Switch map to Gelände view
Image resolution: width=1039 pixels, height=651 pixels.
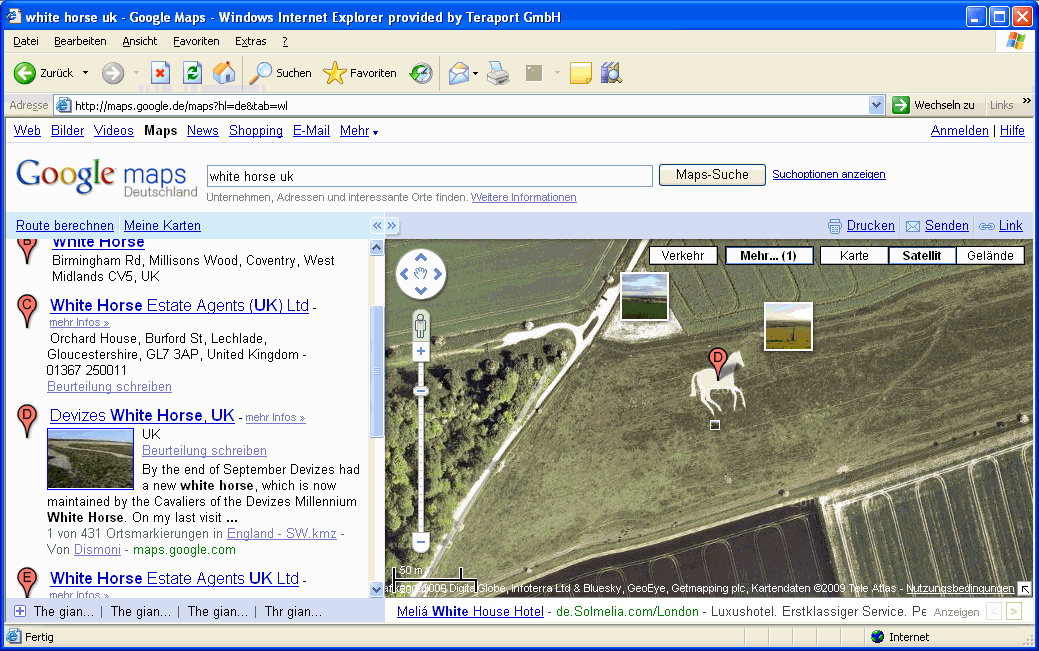tap(990, 255)
